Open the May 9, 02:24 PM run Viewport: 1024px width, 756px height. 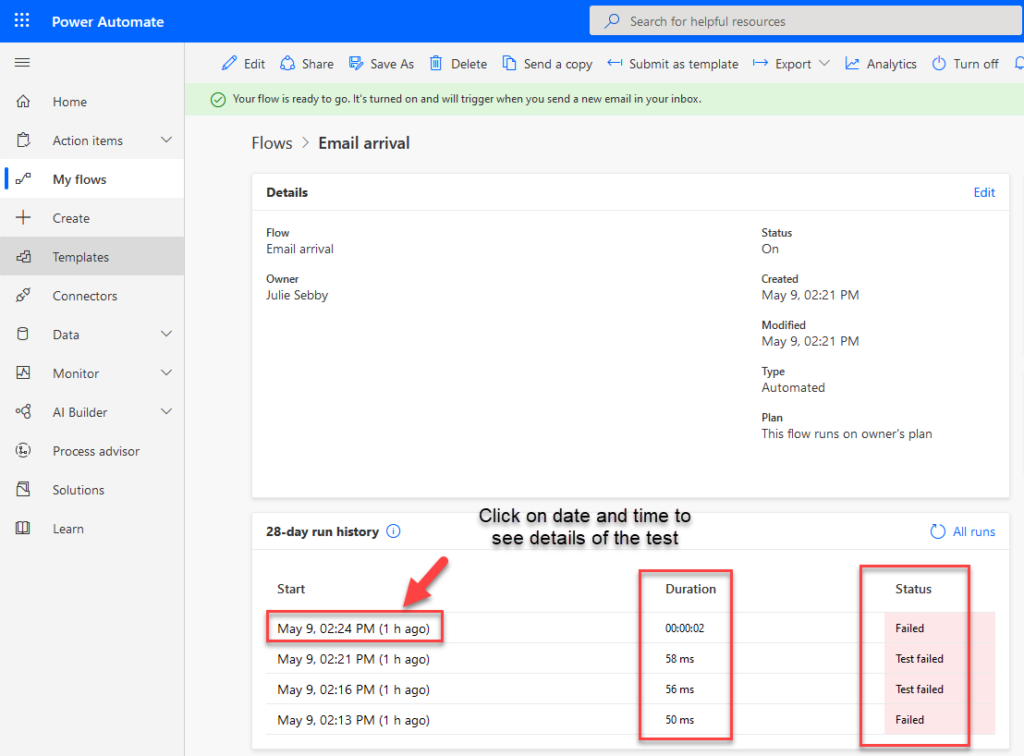353,628
